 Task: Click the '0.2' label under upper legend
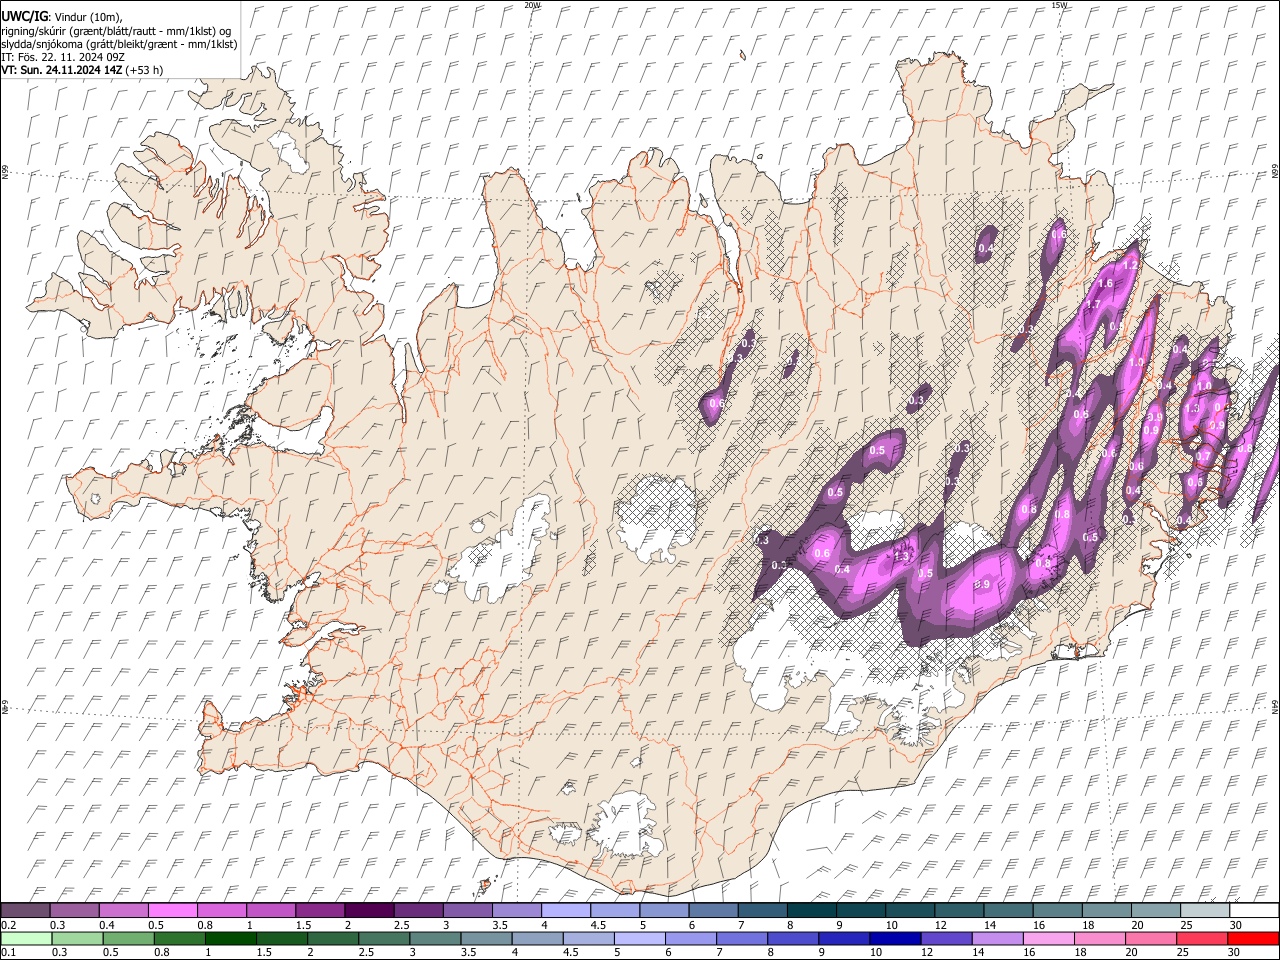point(7,925)
